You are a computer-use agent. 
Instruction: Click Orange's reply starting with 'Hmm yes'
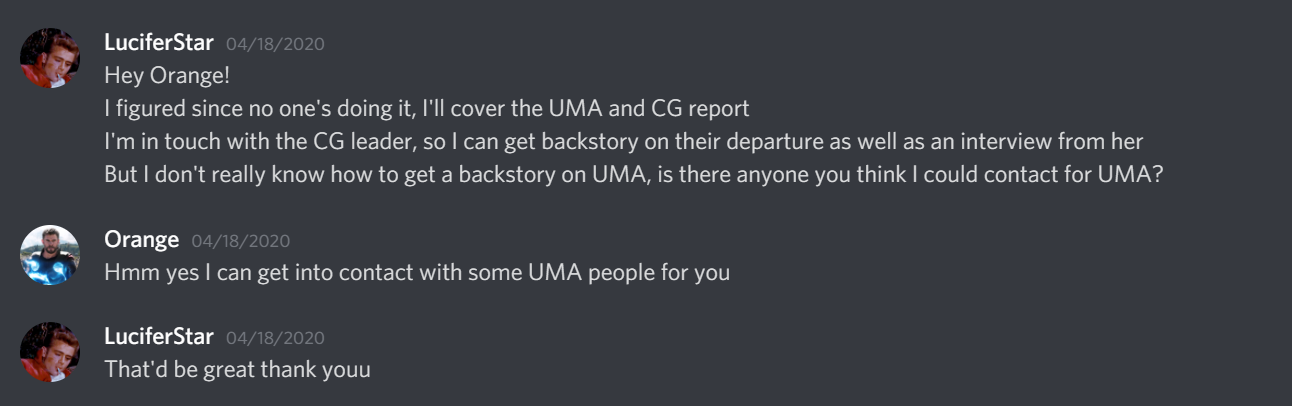point(417,272)
